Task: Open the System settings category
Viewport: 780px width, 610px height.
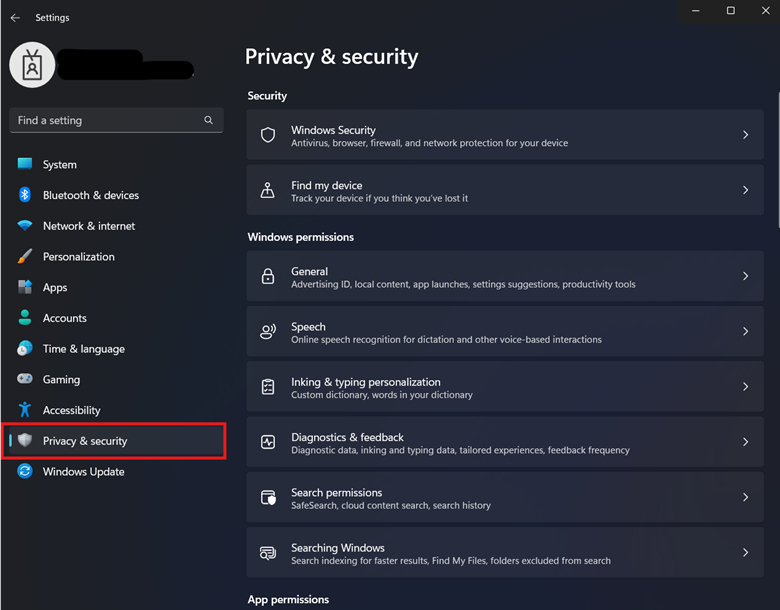Action: click(116, 164)
